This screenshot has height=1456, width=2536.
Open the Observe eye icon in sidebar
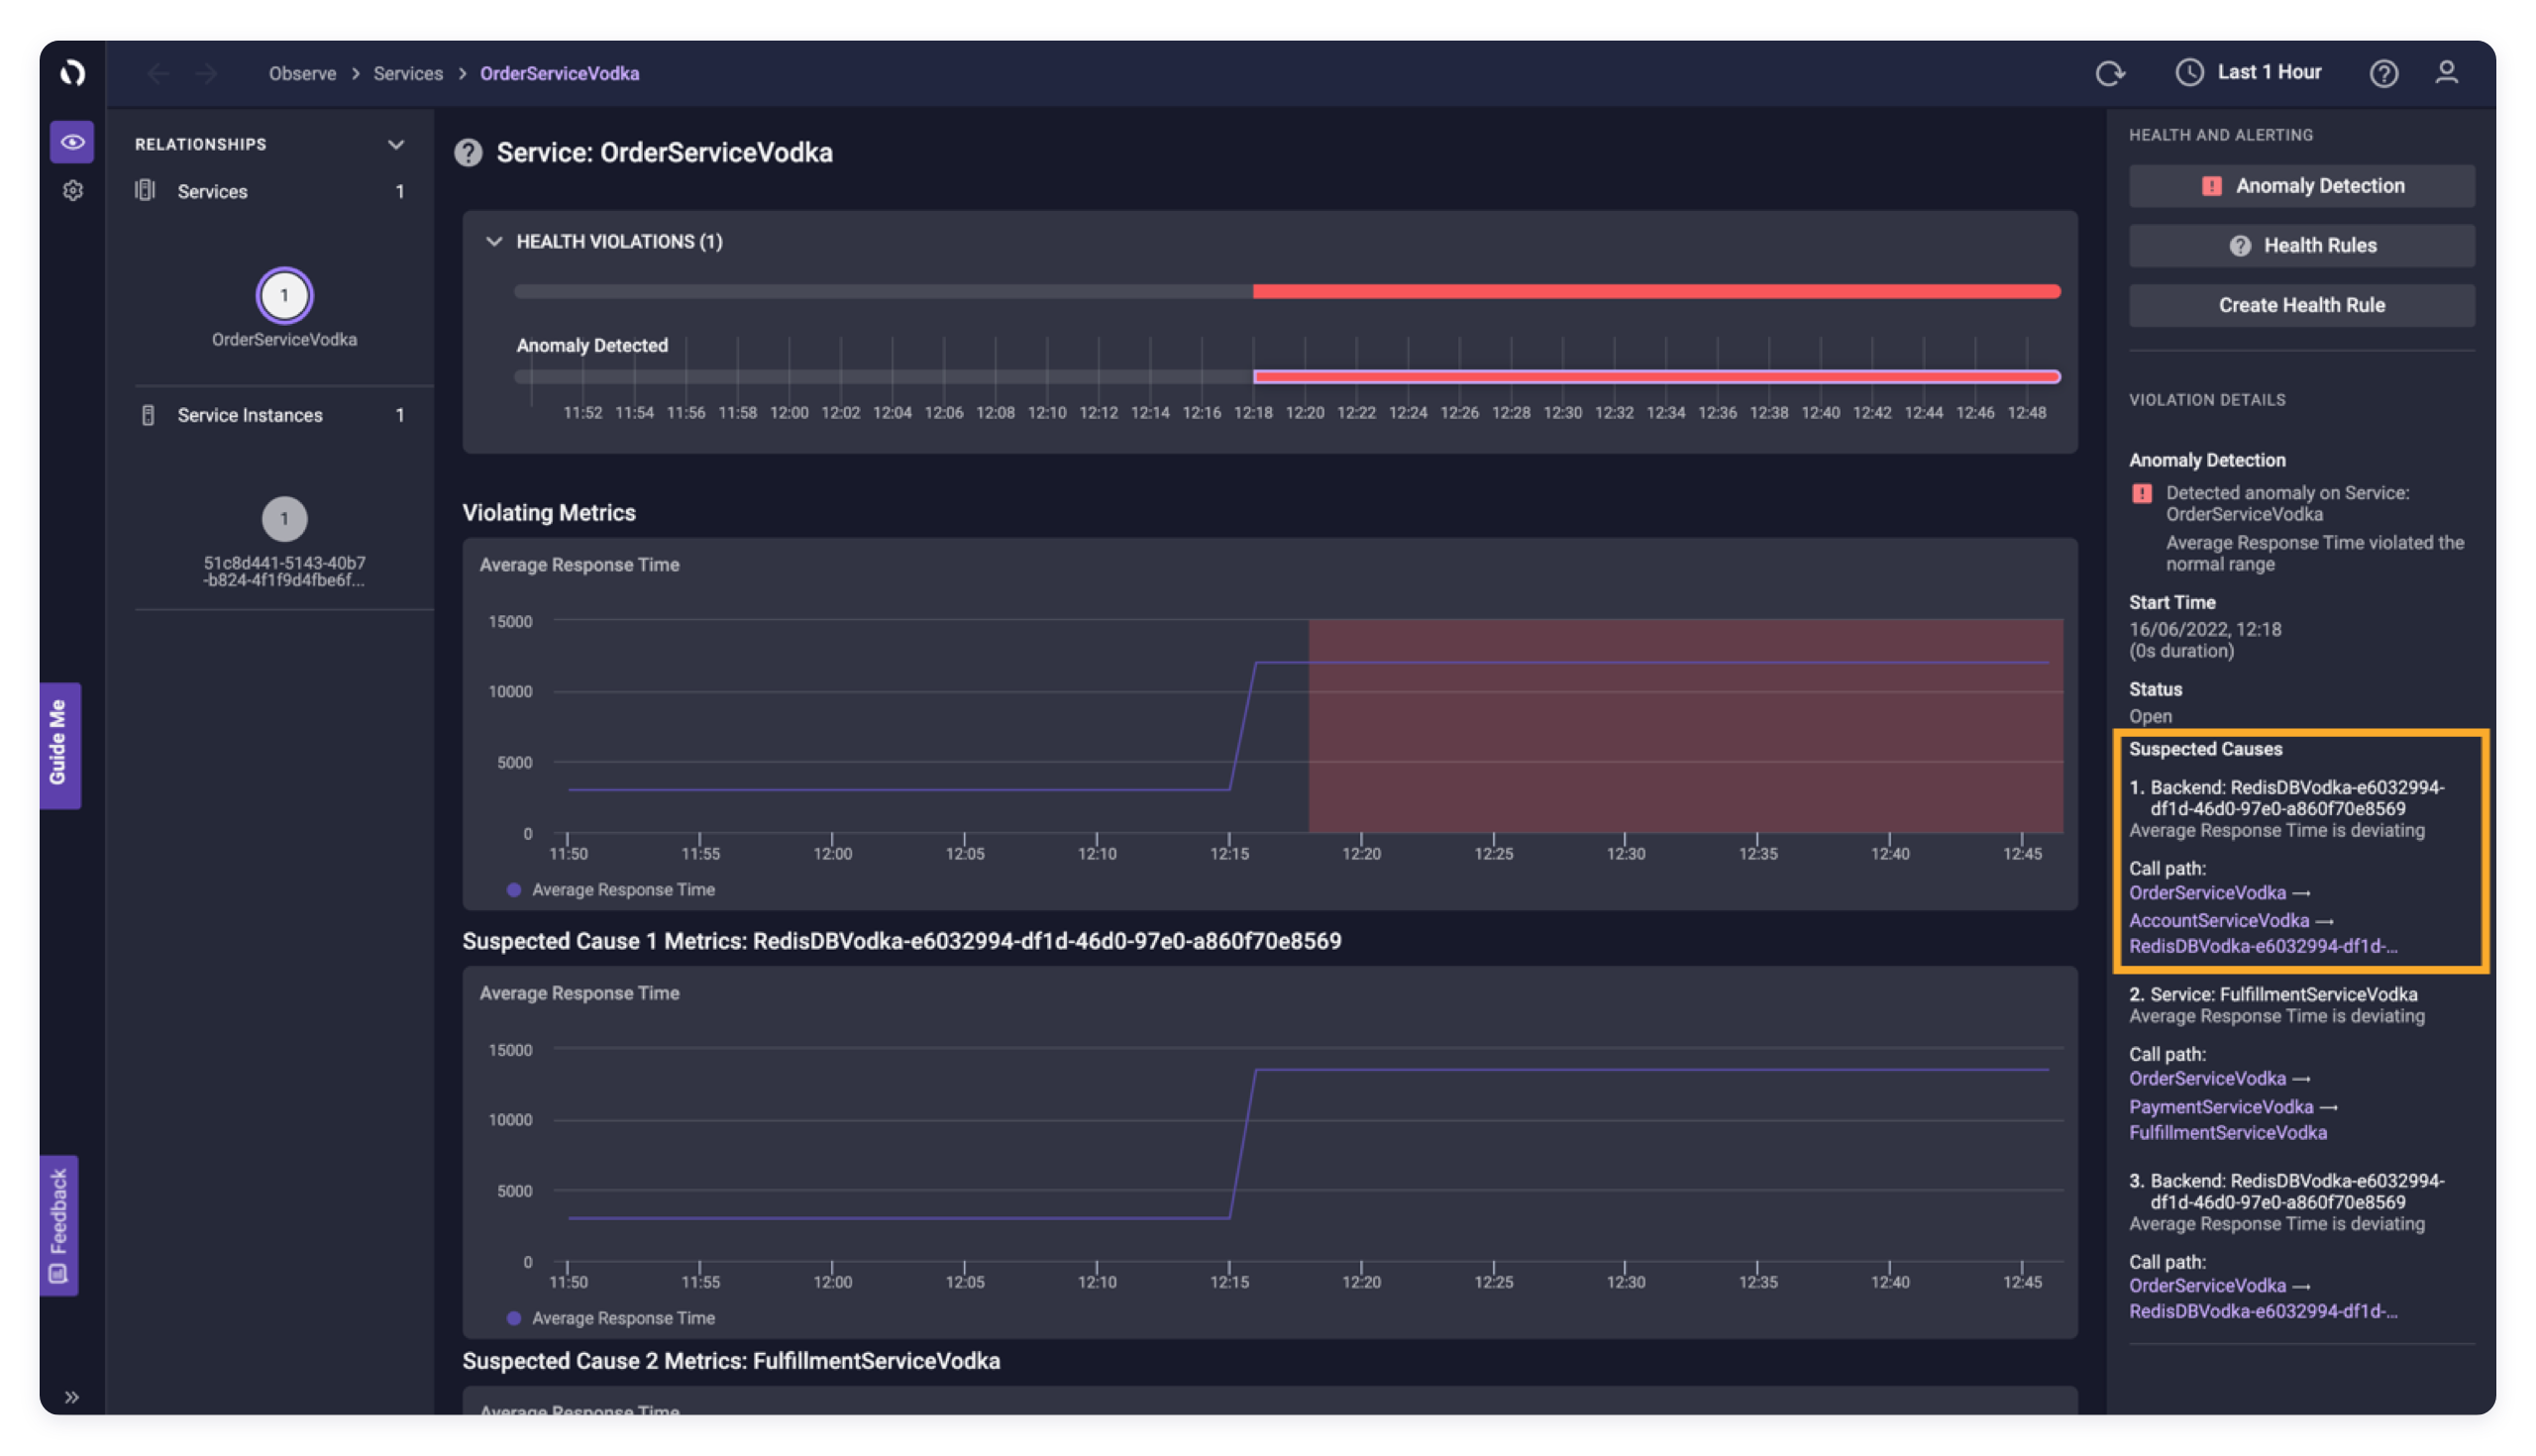[72, 142]
